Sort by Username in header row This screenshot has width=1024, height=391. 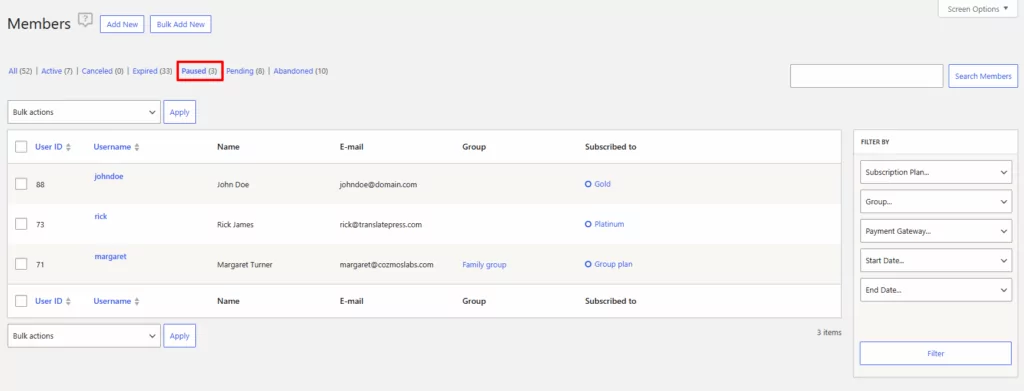pyautogui.click(x=116, y=147)
